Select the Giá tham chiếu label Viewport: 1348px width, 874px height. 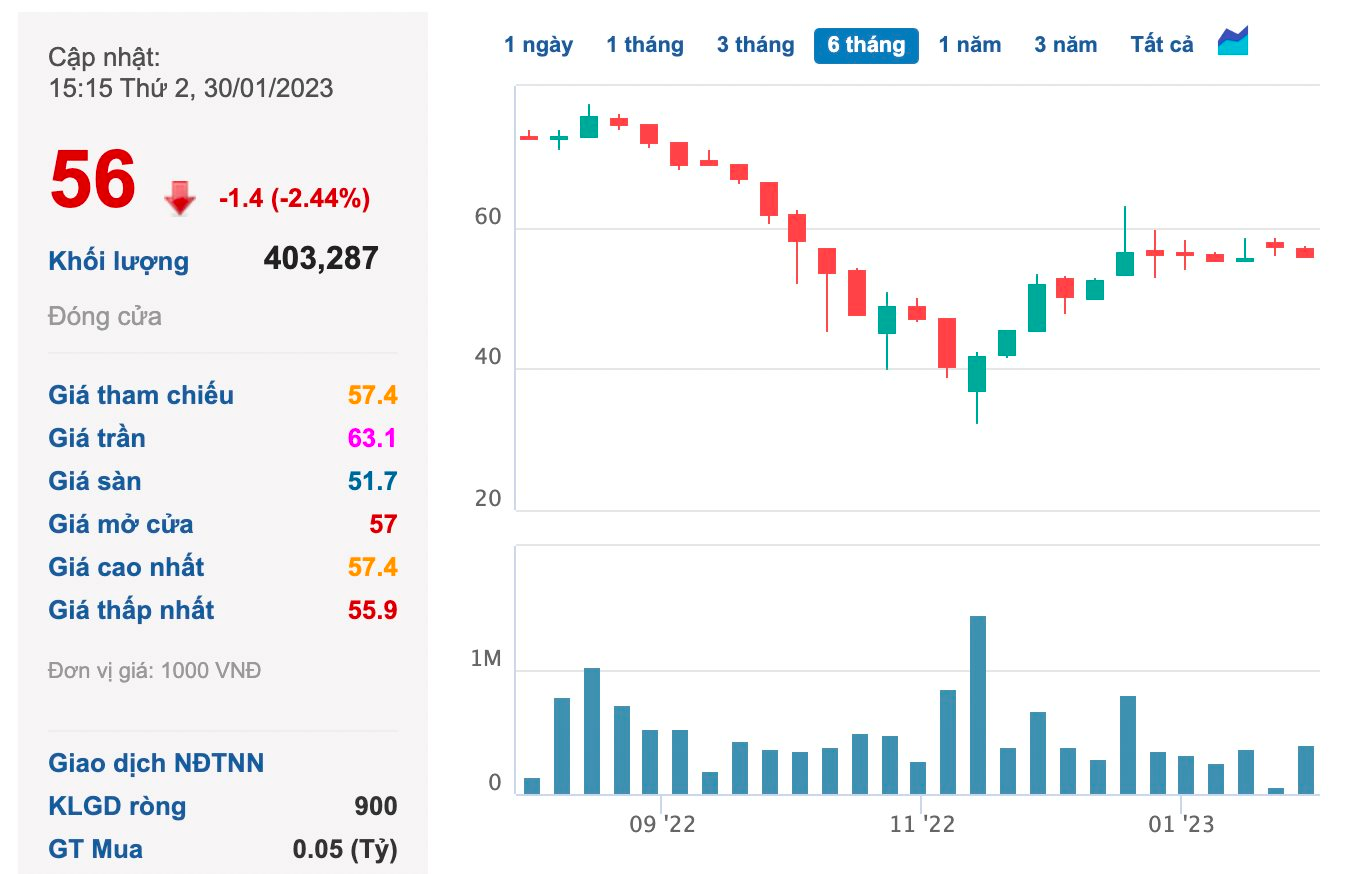pos(141,395)
